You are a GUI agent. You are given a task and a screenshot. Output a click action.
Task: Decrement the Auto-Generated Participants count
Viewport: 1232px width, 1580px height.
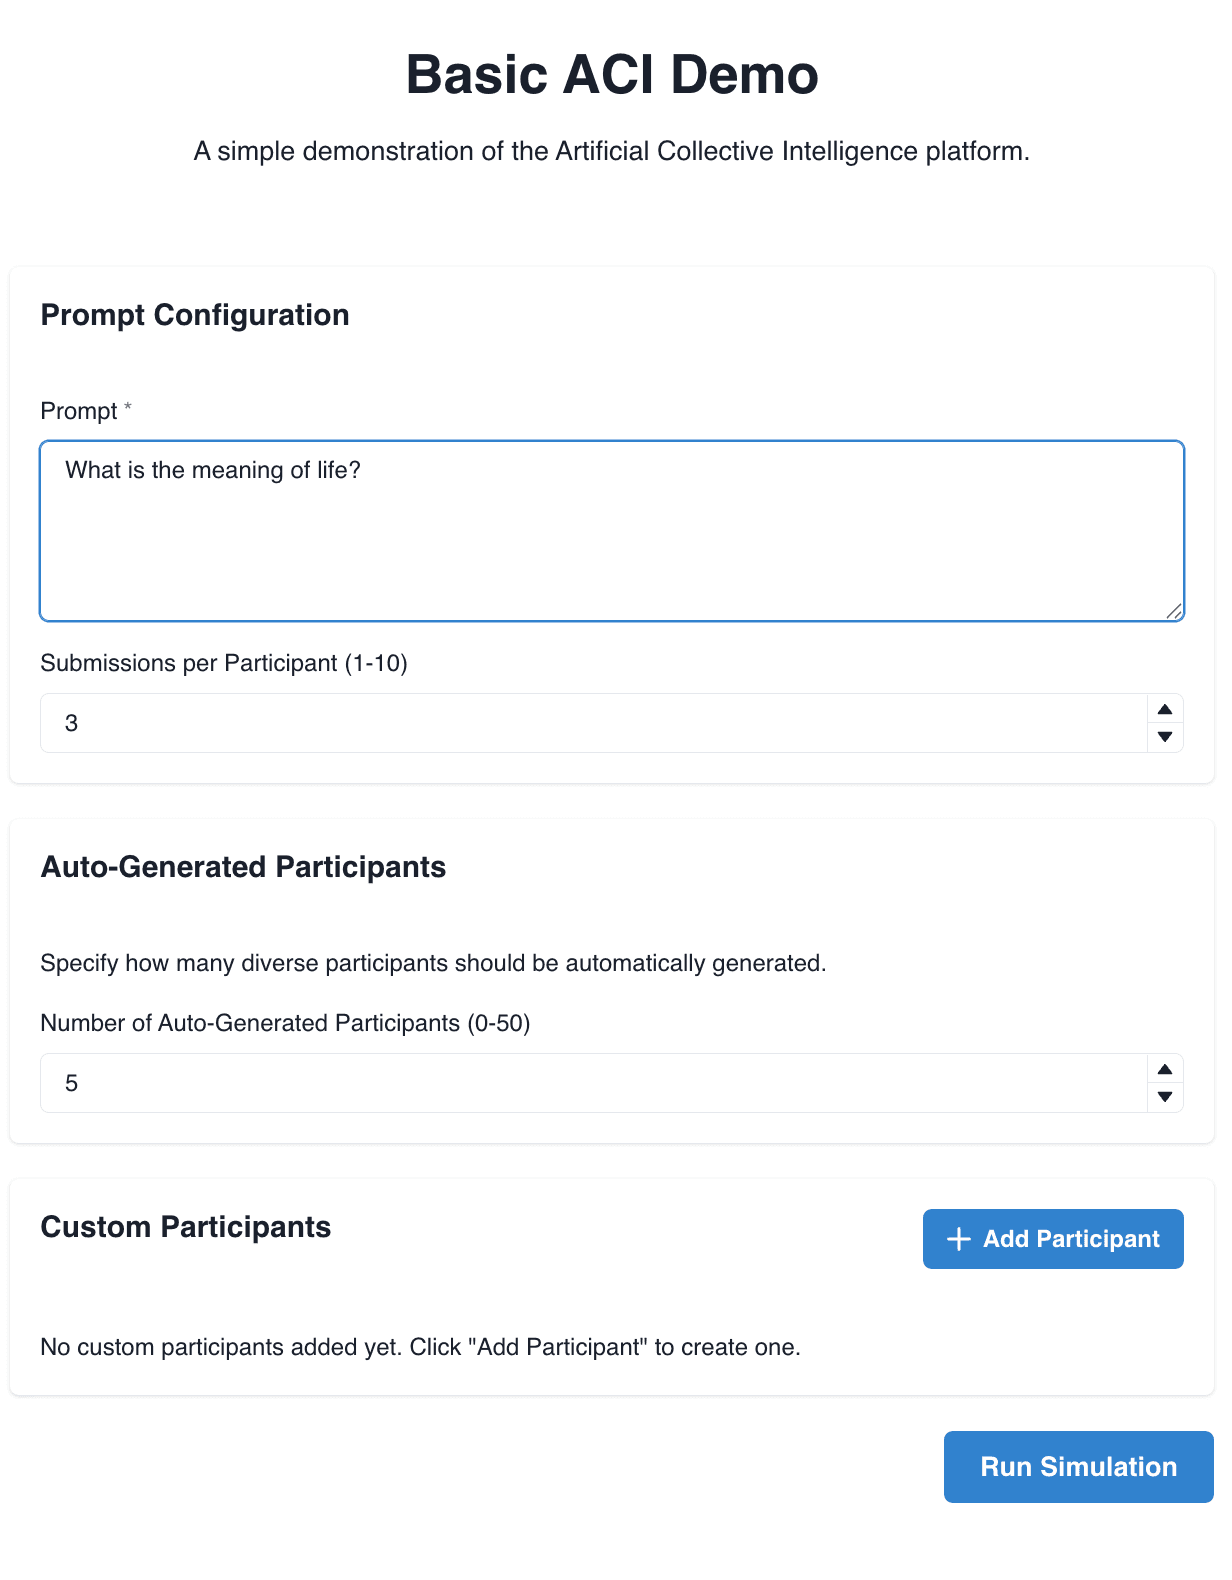coord(1165,1097)
